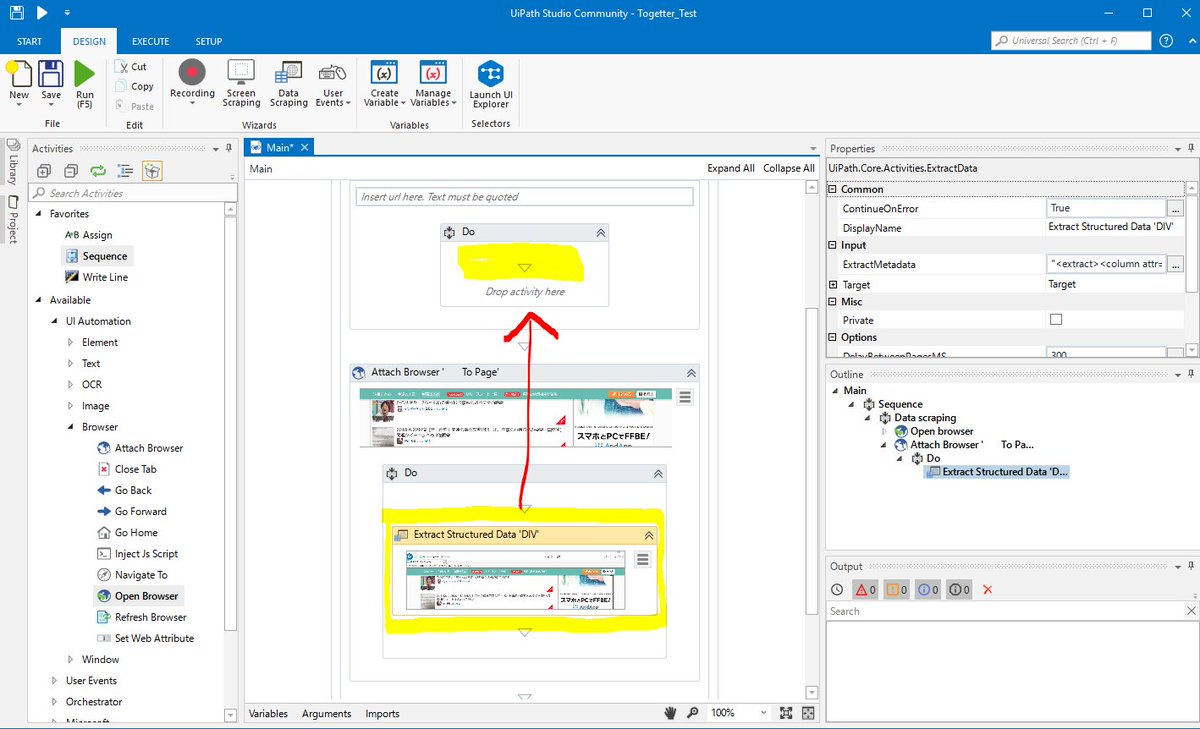Expand the Window activities node
This screenshot has width=1200, height=729.
[70, 659]
